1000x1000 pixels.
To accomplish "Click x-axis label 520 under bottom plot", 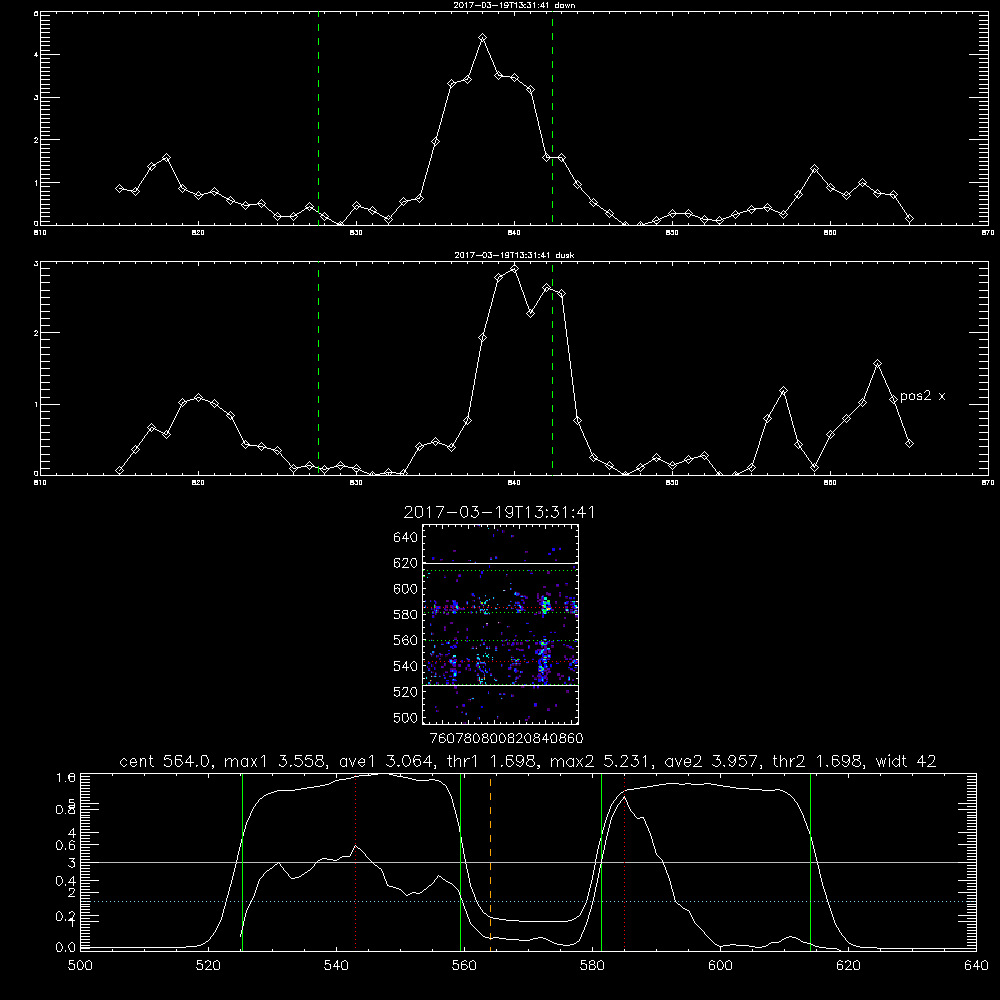I will (x=208, y=966).
